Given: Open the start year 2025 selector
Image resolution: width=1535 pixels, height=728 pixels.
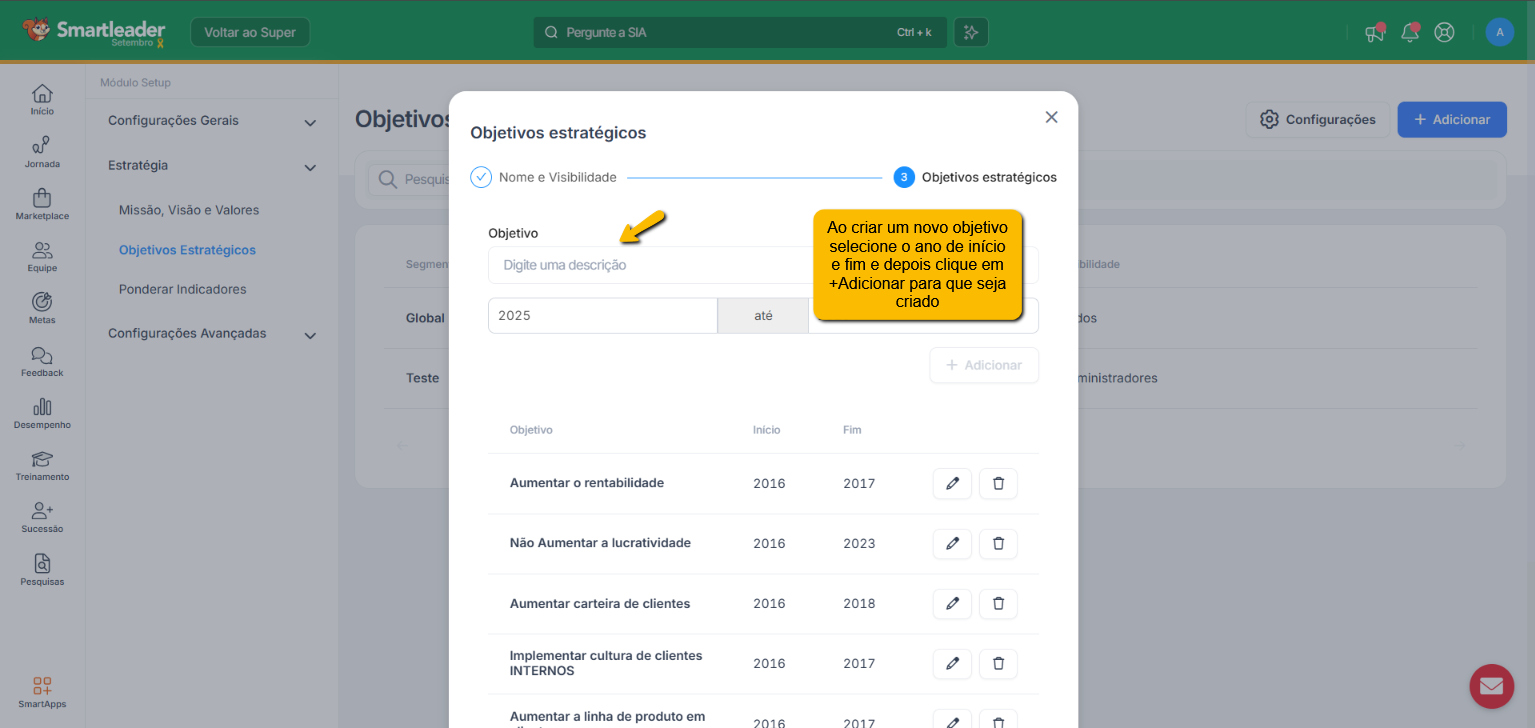Looking at the screenshot, I should click(x=602, y=316).
